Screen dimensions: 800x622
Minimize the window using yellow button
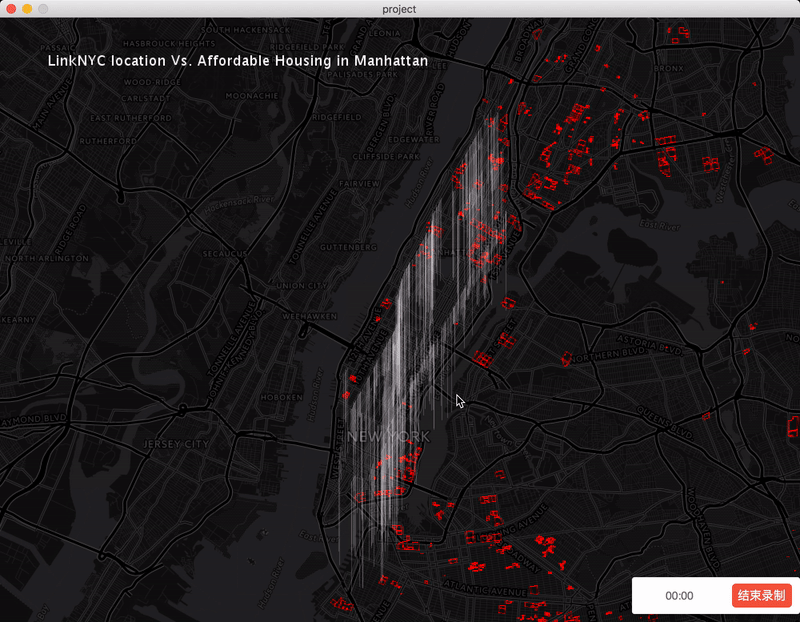pyautogui.click(x=27, y=9)
